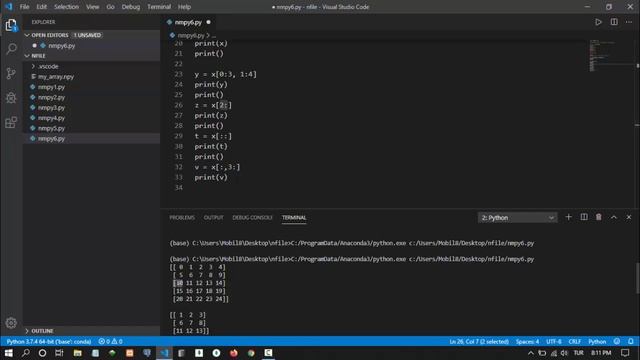Click the TUR keyboard language indicator
This screenshot has width=640, height=360.
coord(578,353)
